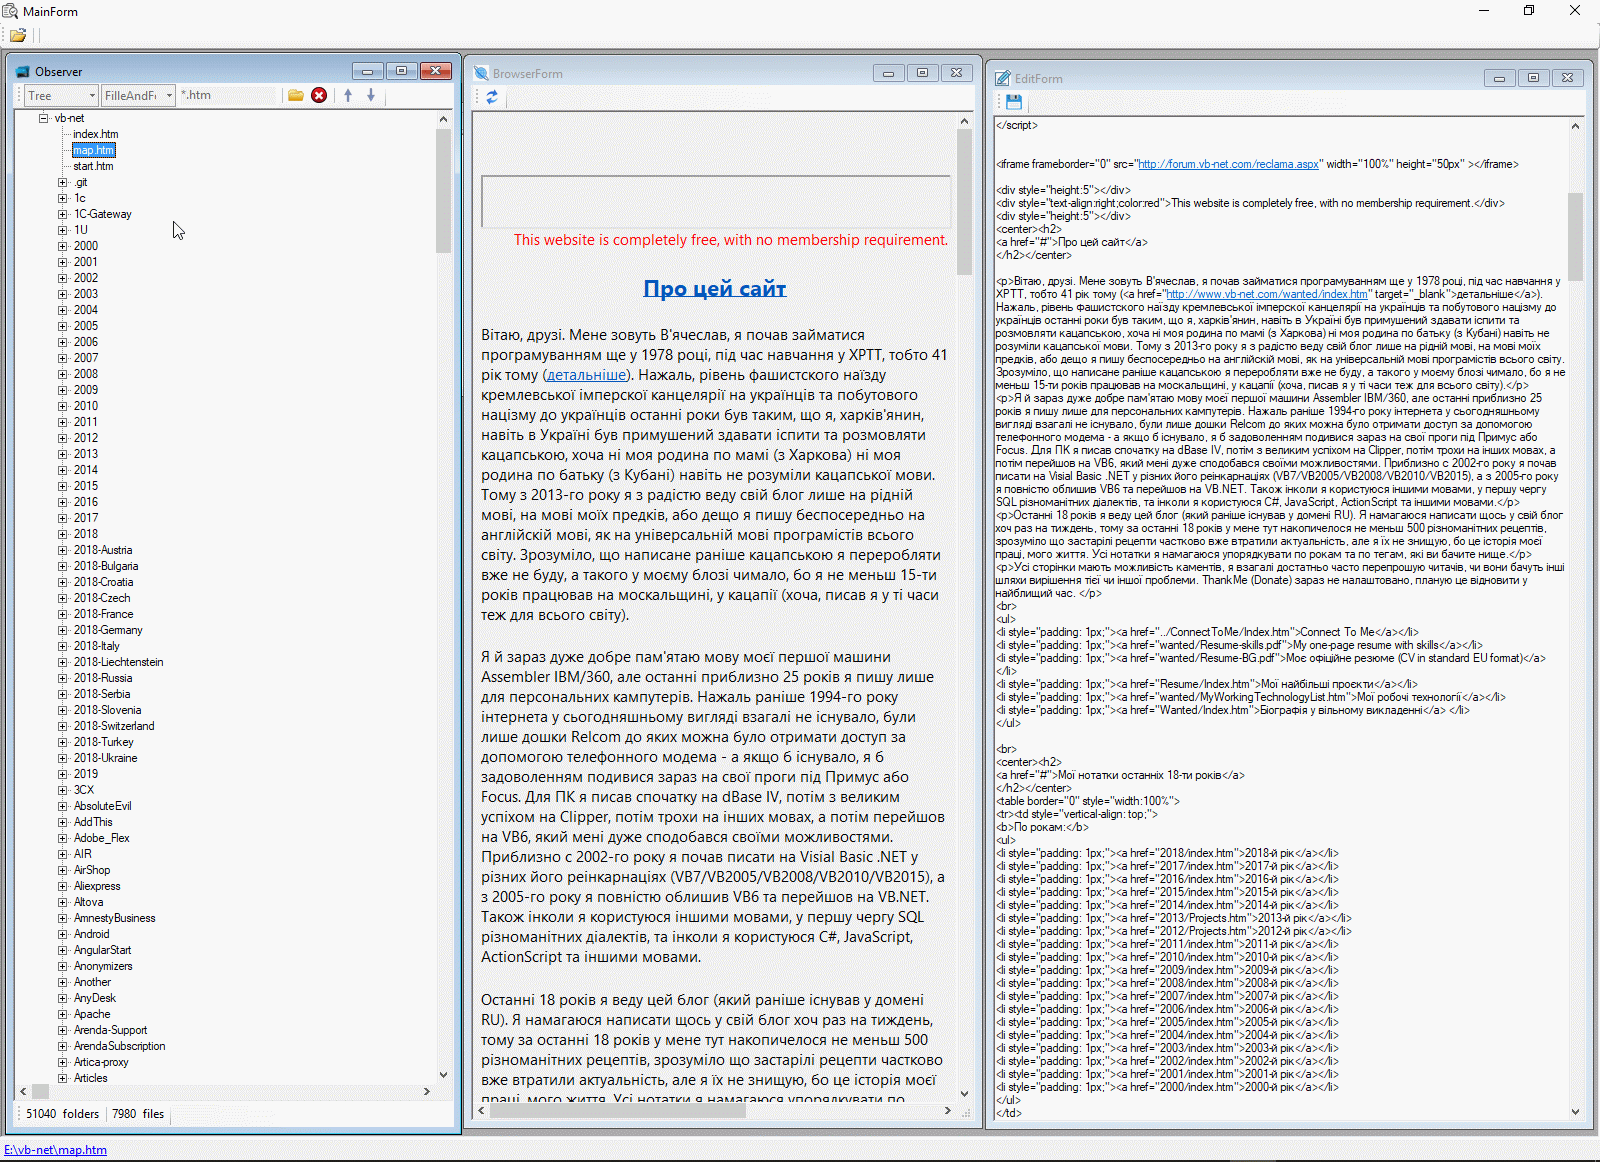Click the www.vb-net.com/wanted/index.htm URL in EditForm
Image resolution: width=1600 pixels, height=1162 pixels.
pos(1267,294)
